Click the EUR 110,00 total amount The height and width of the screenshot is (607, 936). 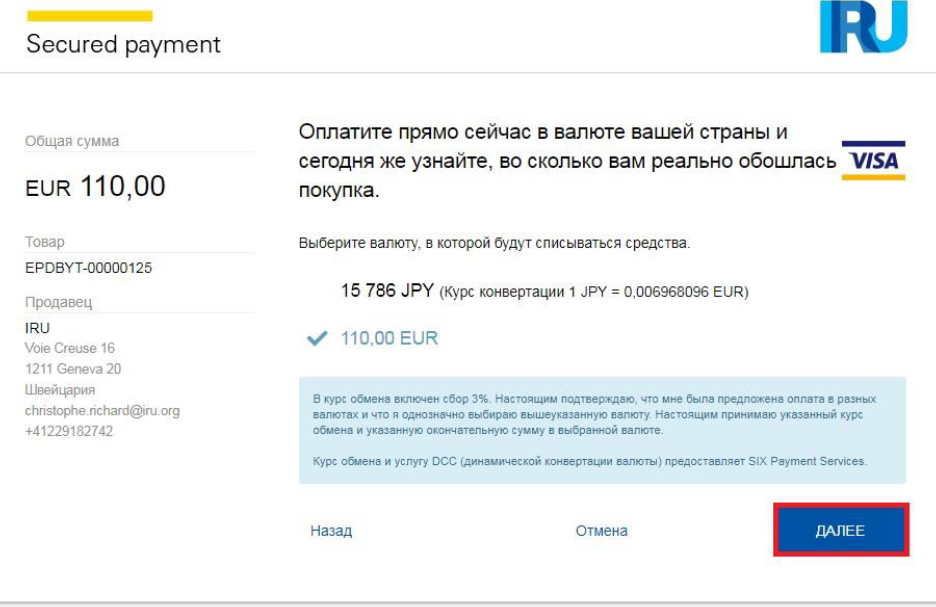coord(95,186)
